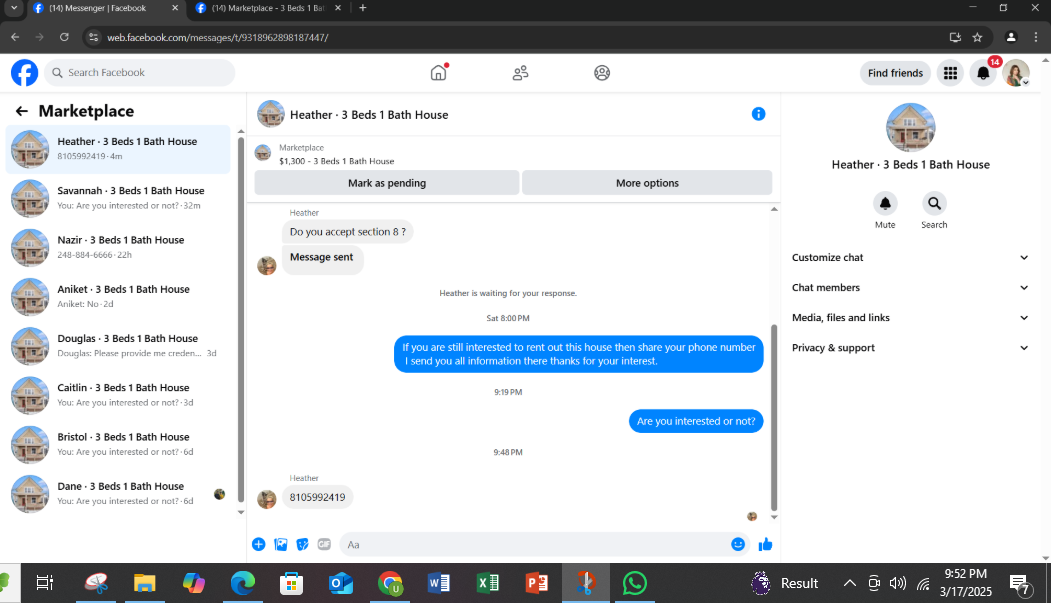Screen dimensions: 1051x603
Task: Choose a GIF using the GIF icon
Action: click(324, 544)
